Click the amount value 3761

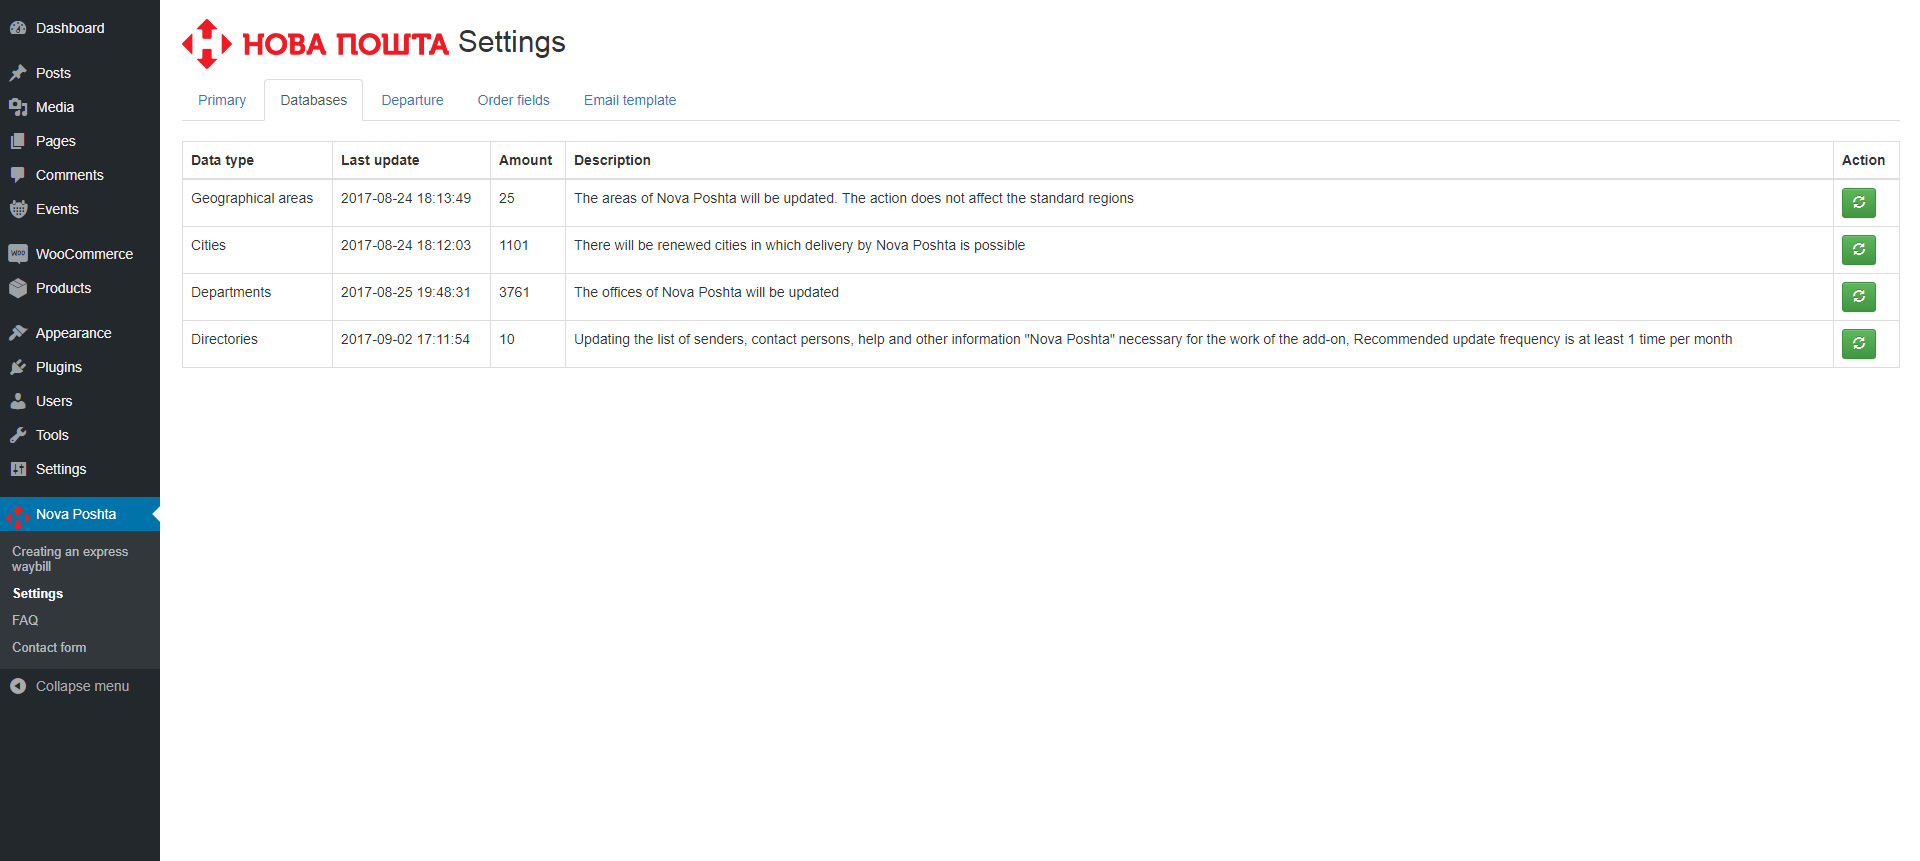[x=514, y=292]
